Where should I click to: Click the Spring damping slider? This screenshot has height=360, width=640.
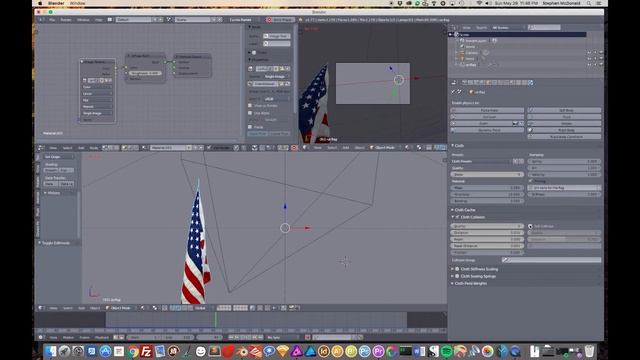click(564, 161)
